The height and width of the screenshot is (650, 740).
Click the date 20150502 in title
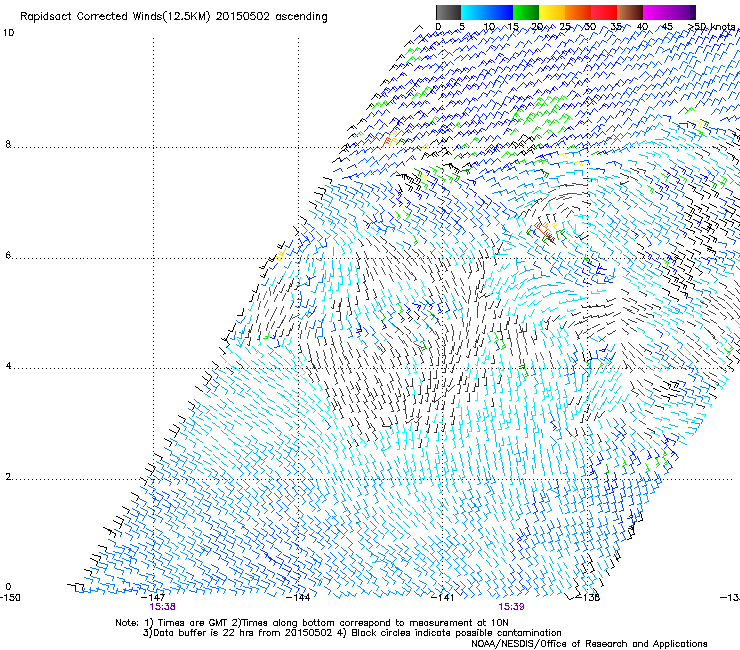click(243, 17)
